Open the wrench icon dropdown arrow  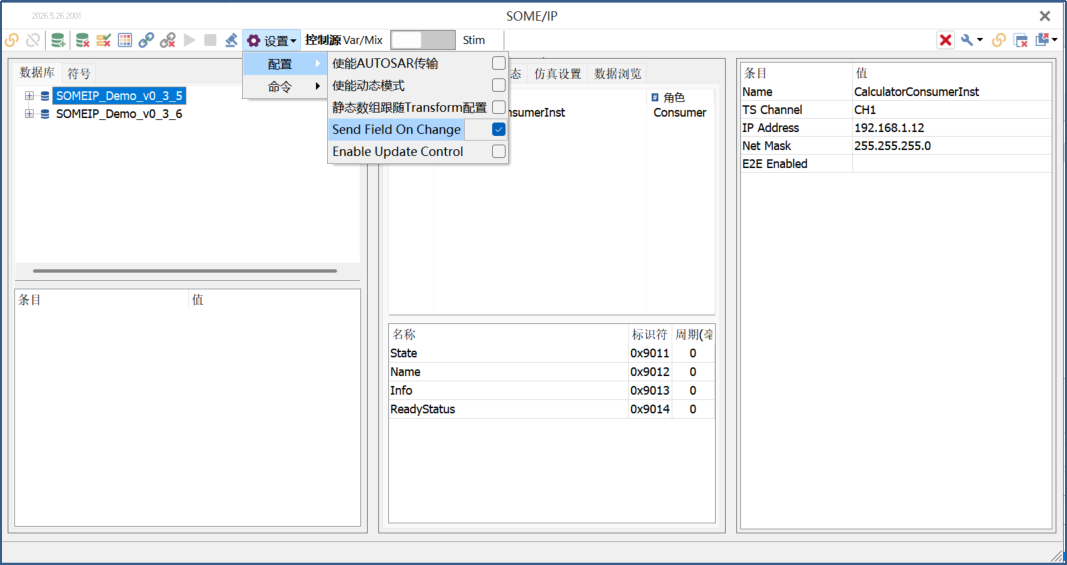coord(980,40)
